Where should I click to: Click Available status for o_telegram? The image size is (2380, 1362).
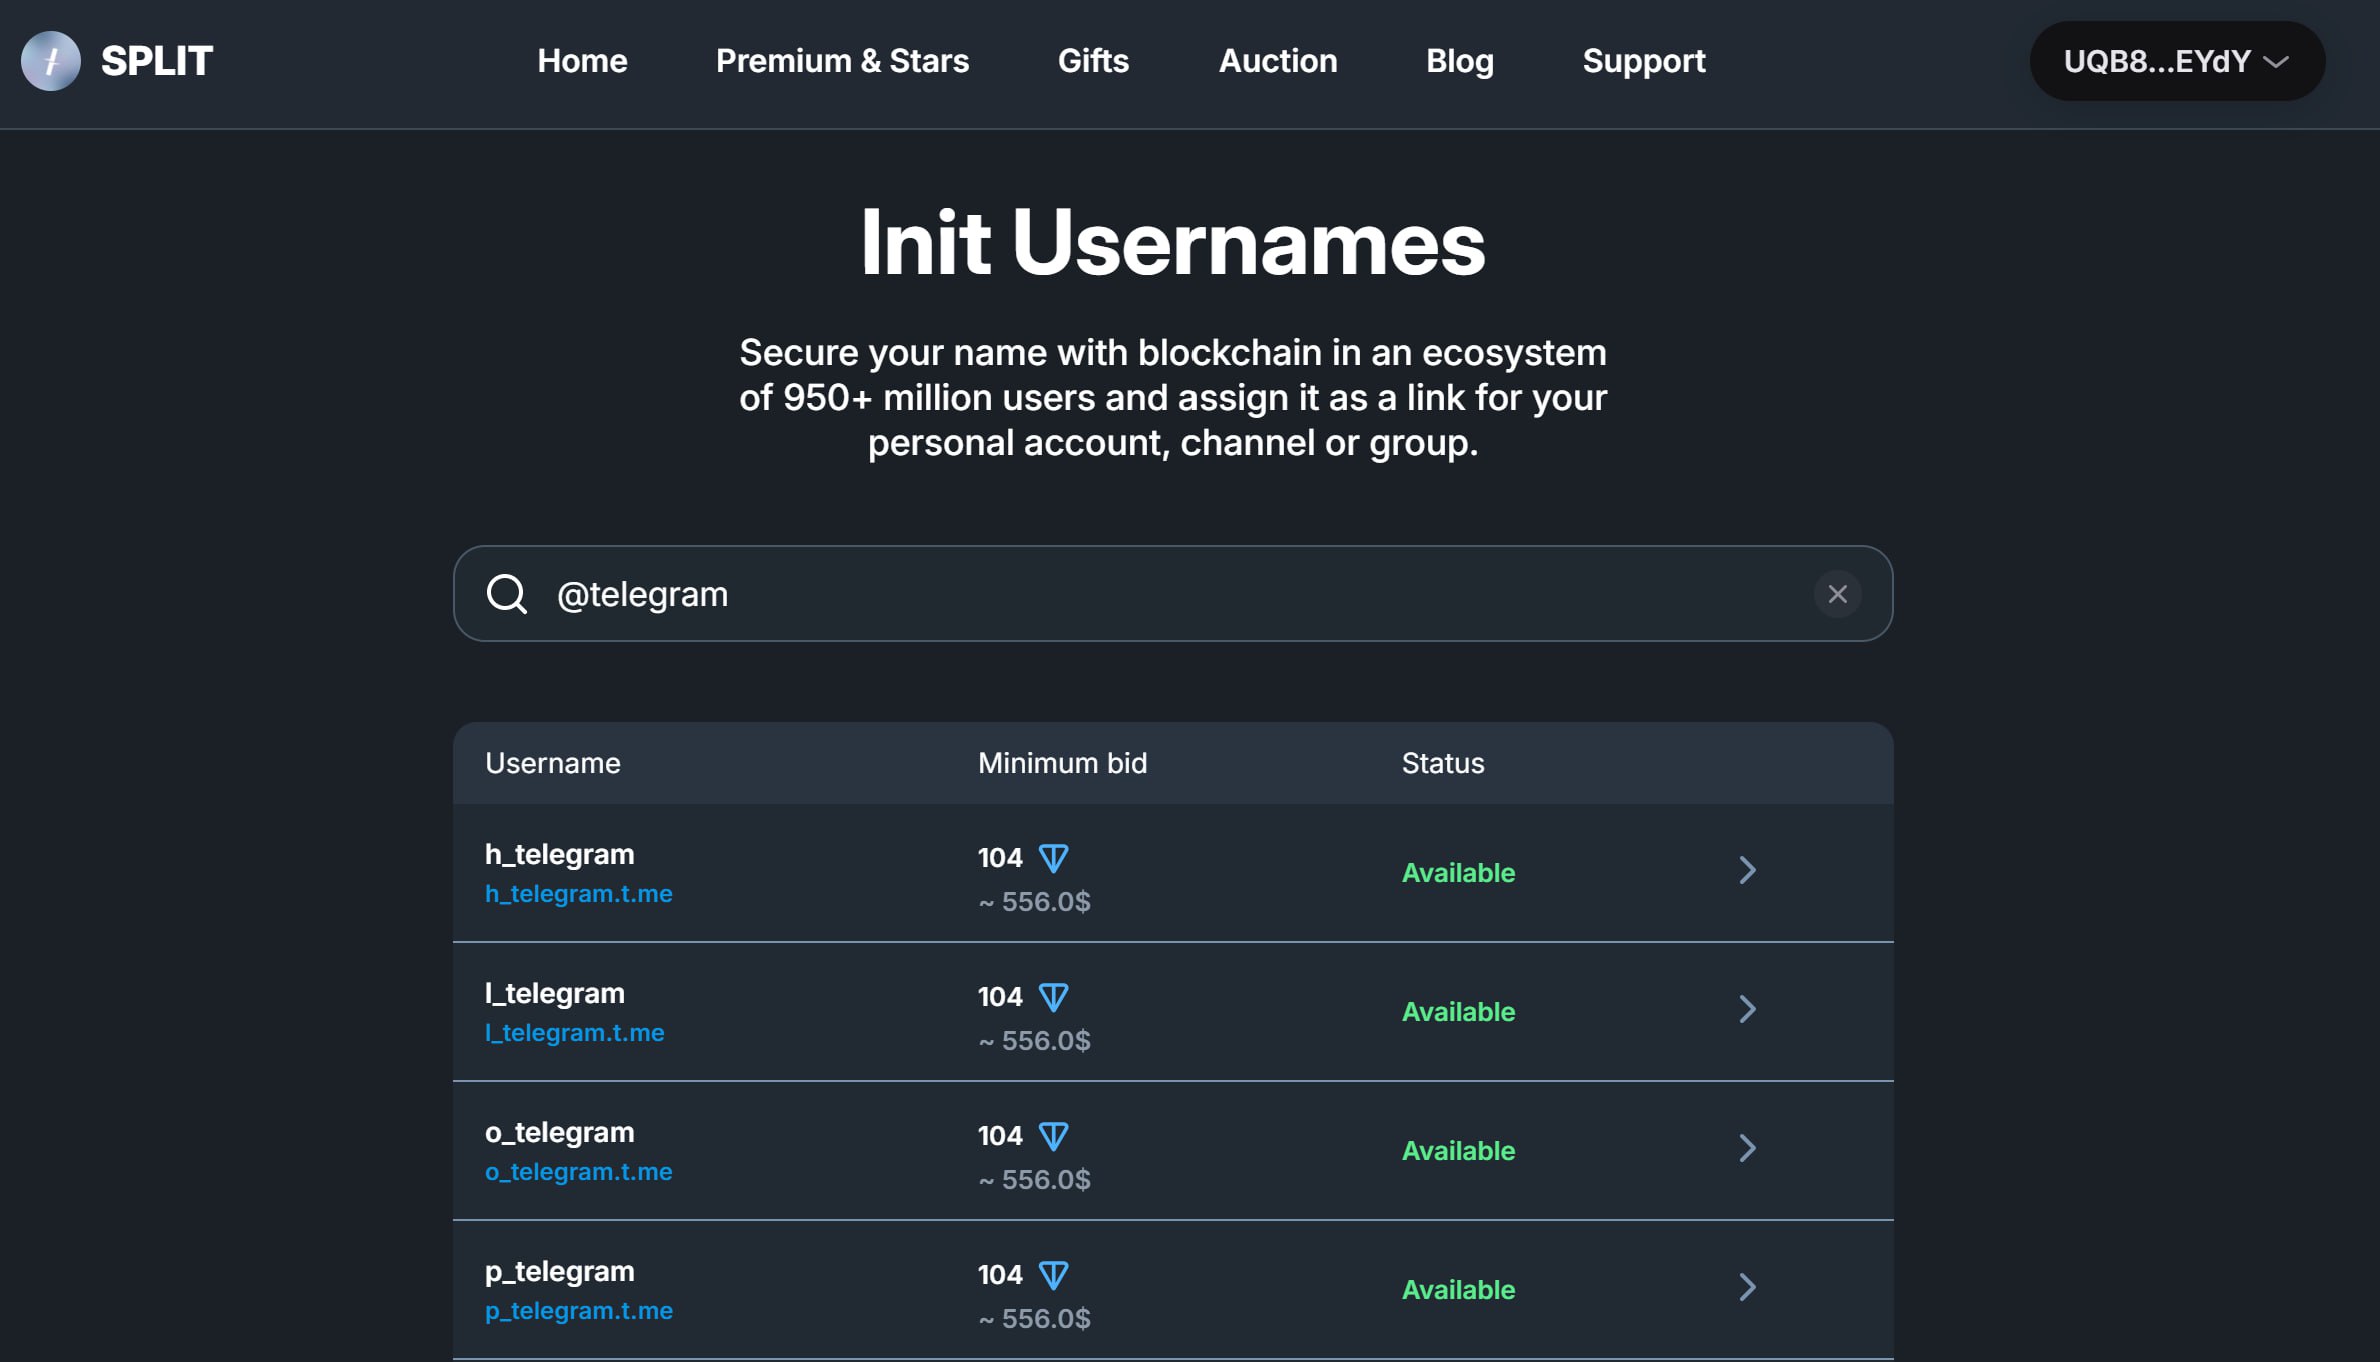click(1458, 1151)
